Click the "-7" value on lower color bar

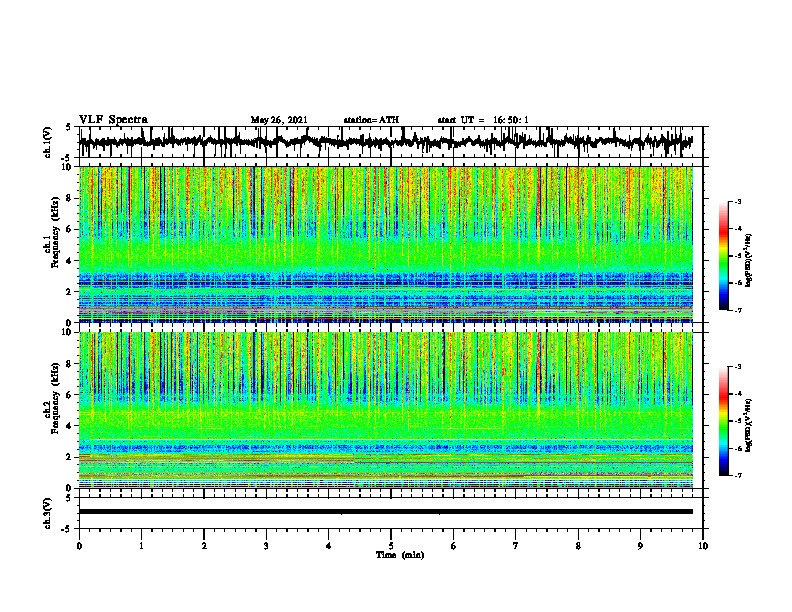(x=737, y=475)
